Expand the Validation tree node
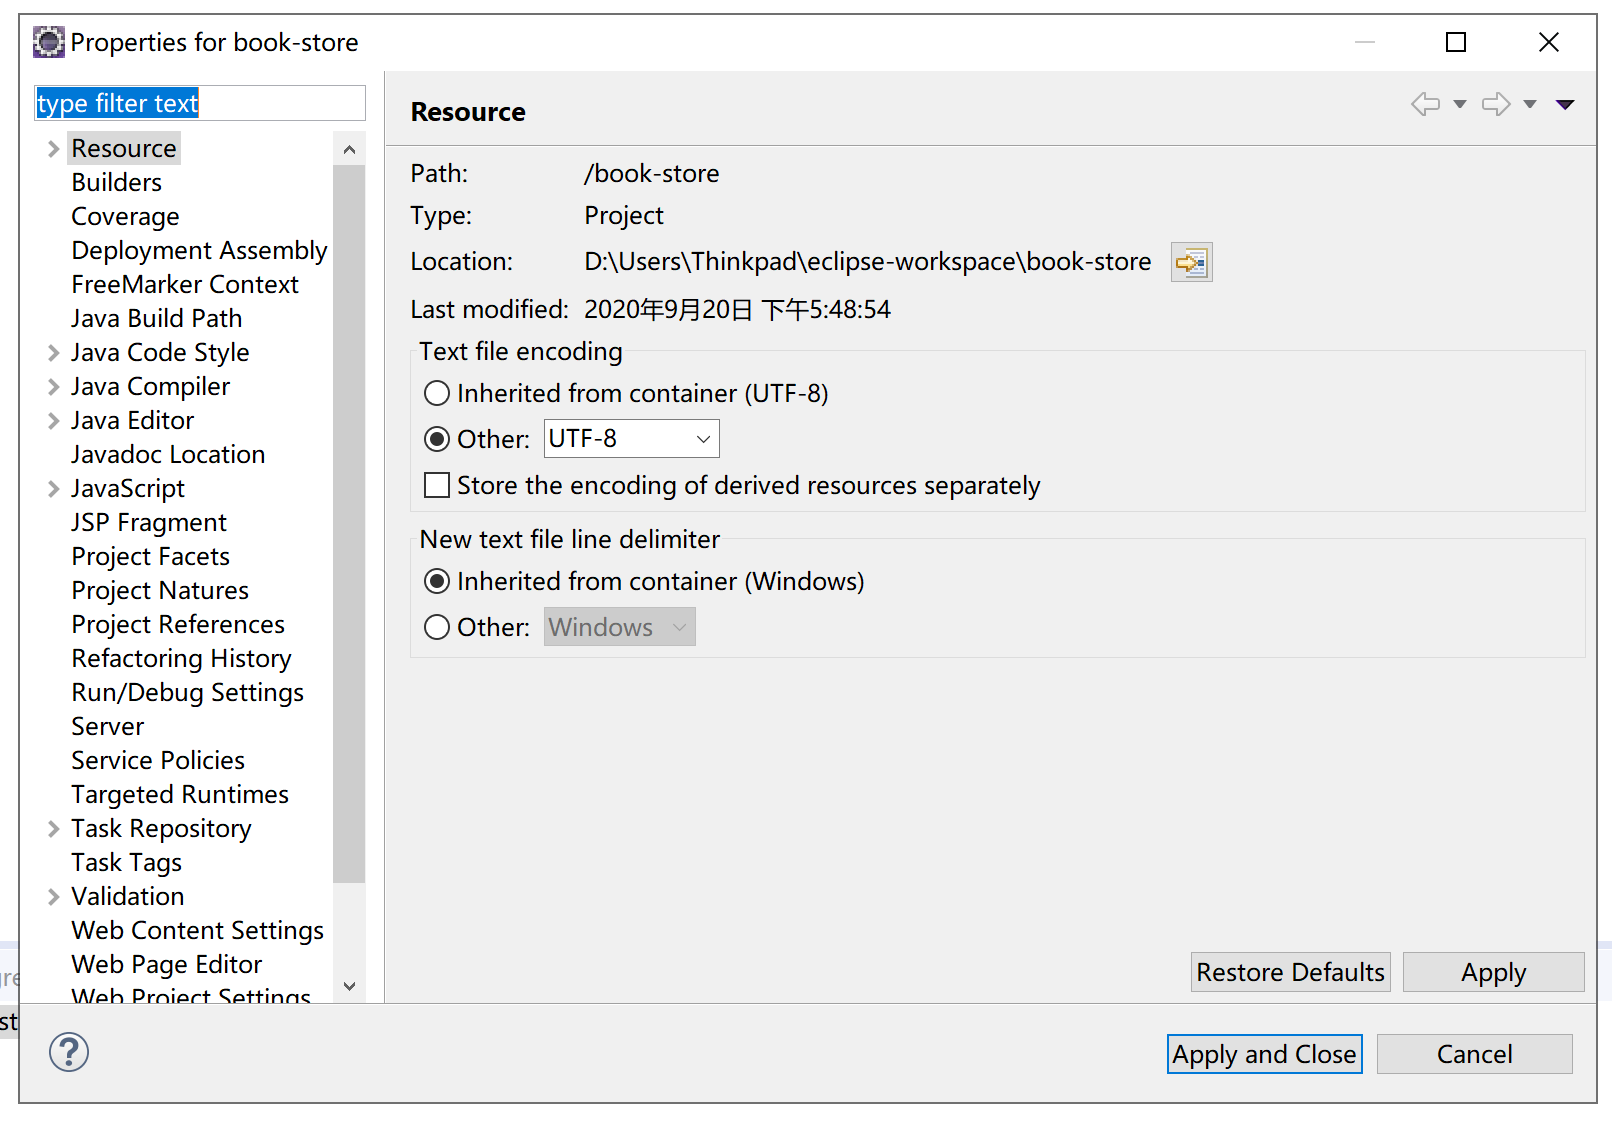Image resolution: width=1612 pixels, height=1128 pixels. point(54,897)
